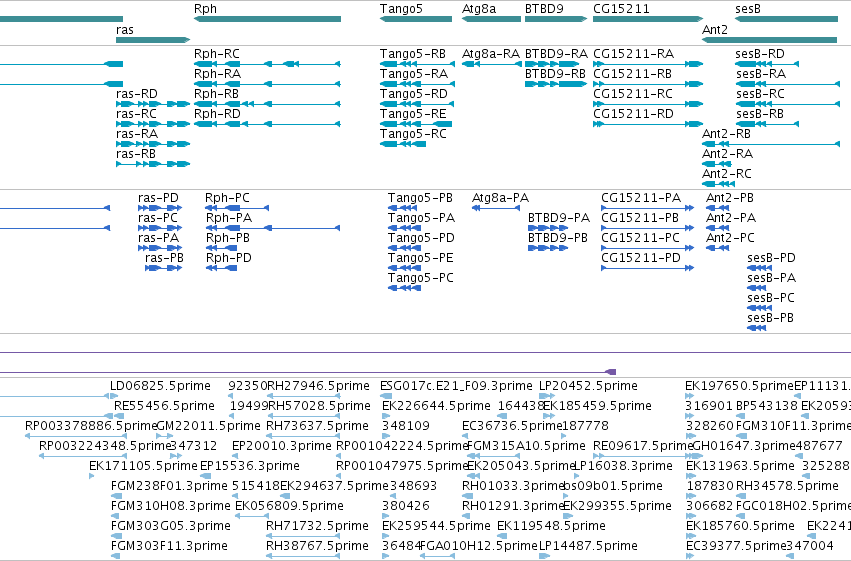Screen dimensions: 851x561
Task: Select transcript Tango5-RA
Action: [x=414, y=74]
